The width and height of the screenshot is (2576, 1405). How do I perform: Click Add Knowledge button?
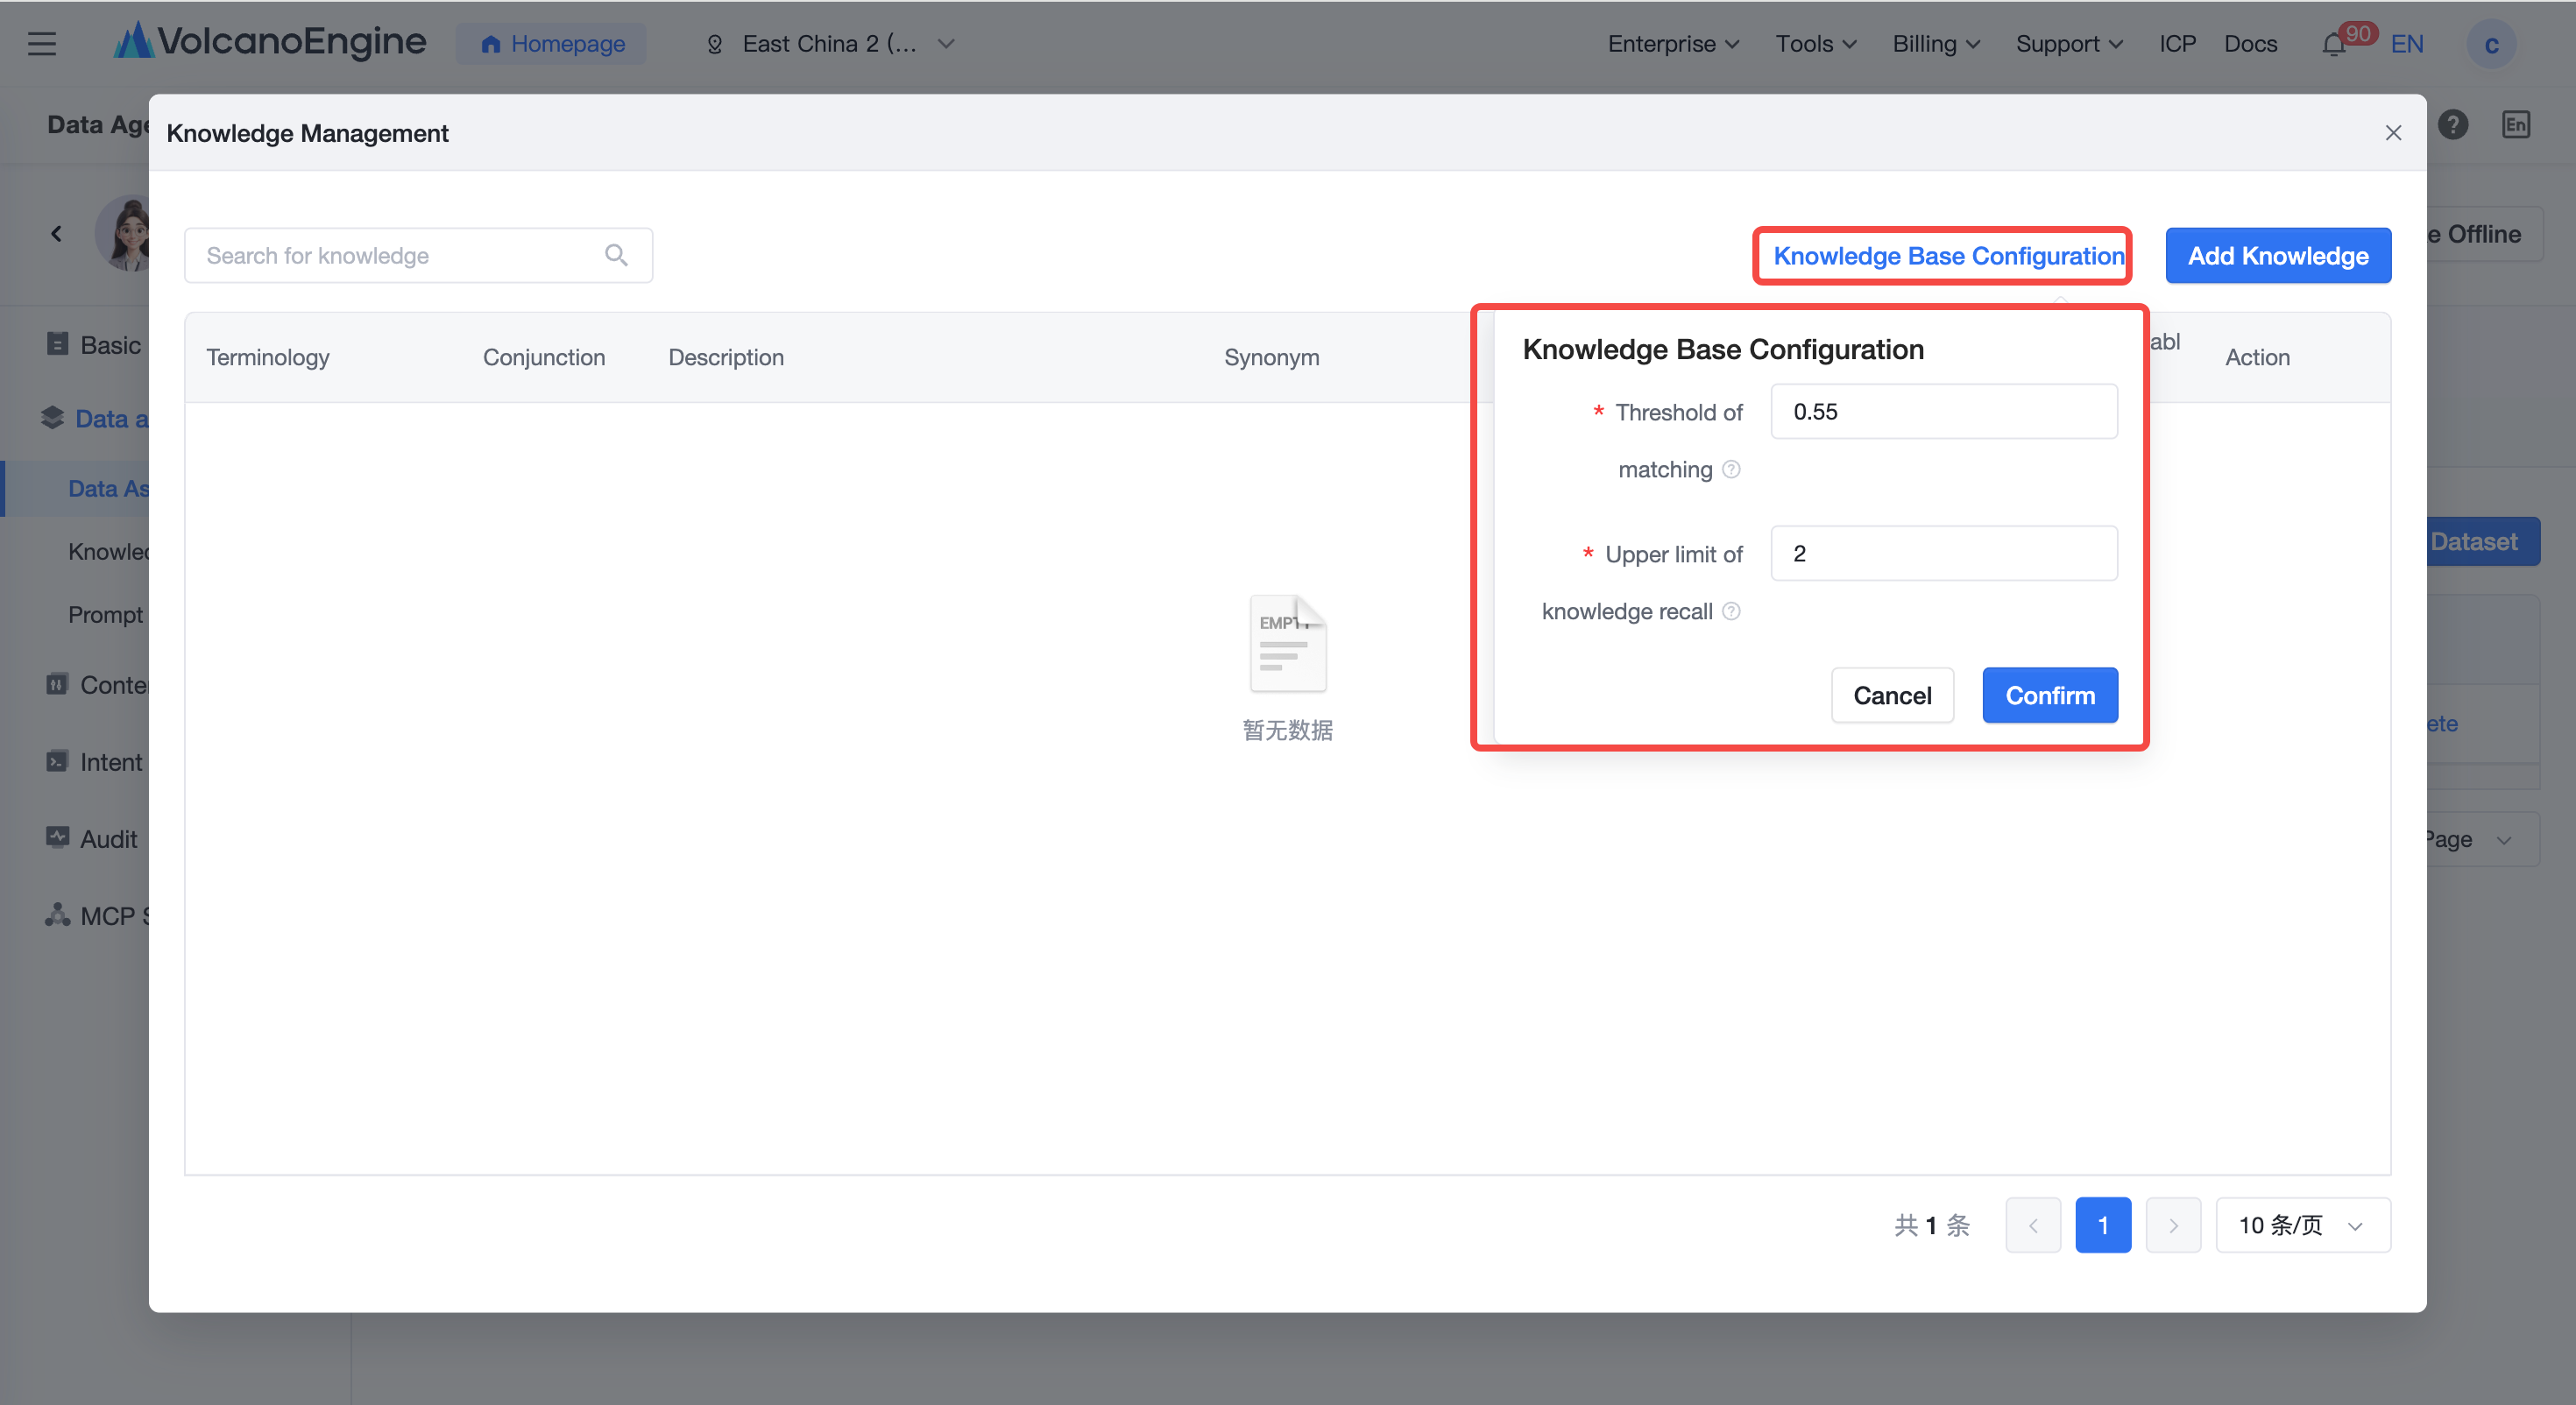tap(2278, 256)
